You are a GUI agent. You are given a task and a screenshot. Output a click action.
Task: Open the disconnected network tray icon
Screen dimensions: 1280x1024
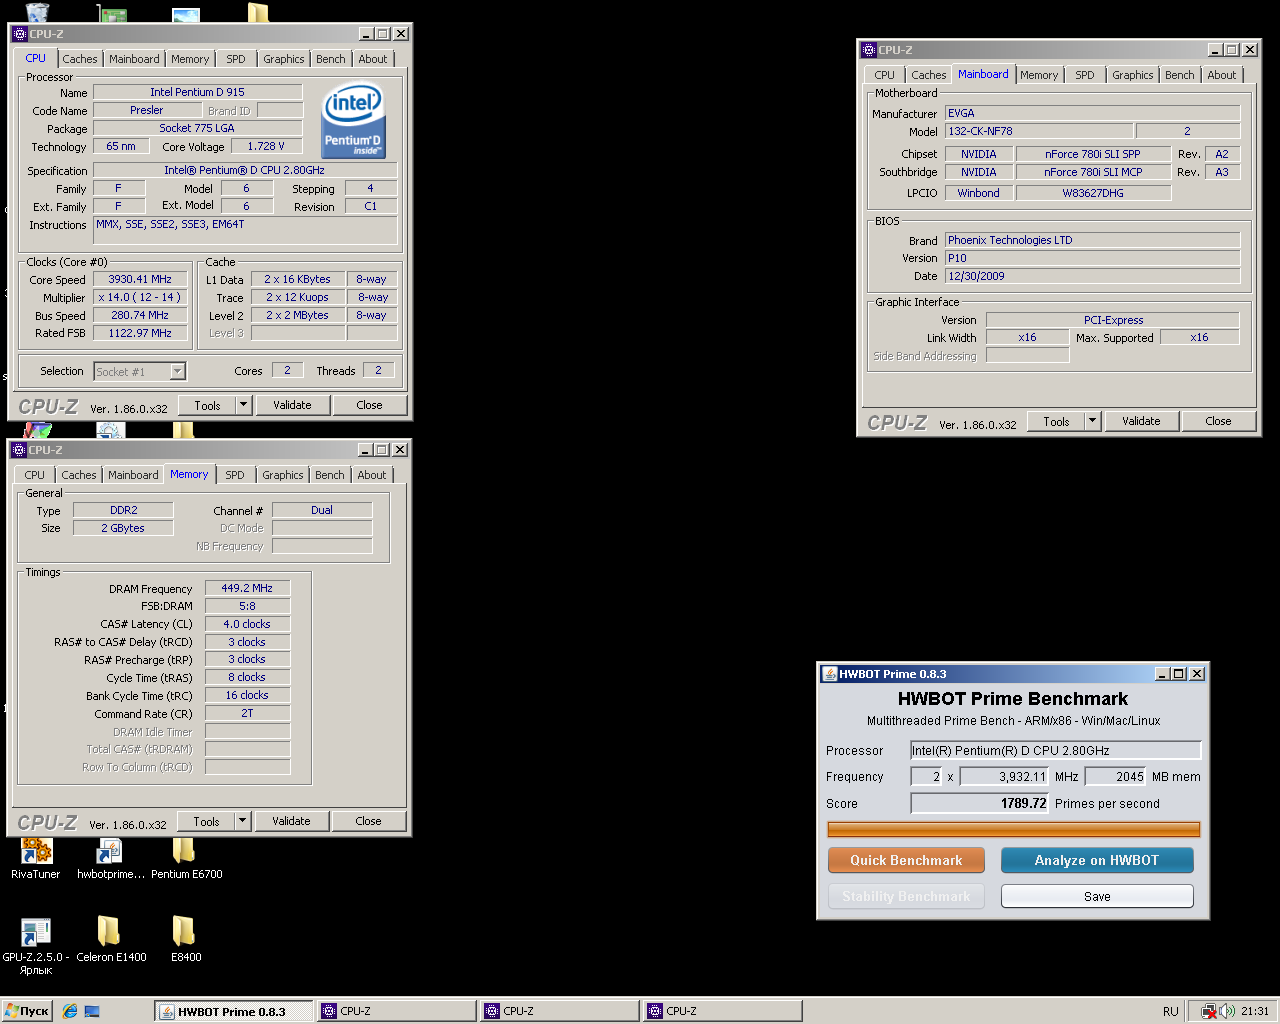[x=1209, y=1011]
